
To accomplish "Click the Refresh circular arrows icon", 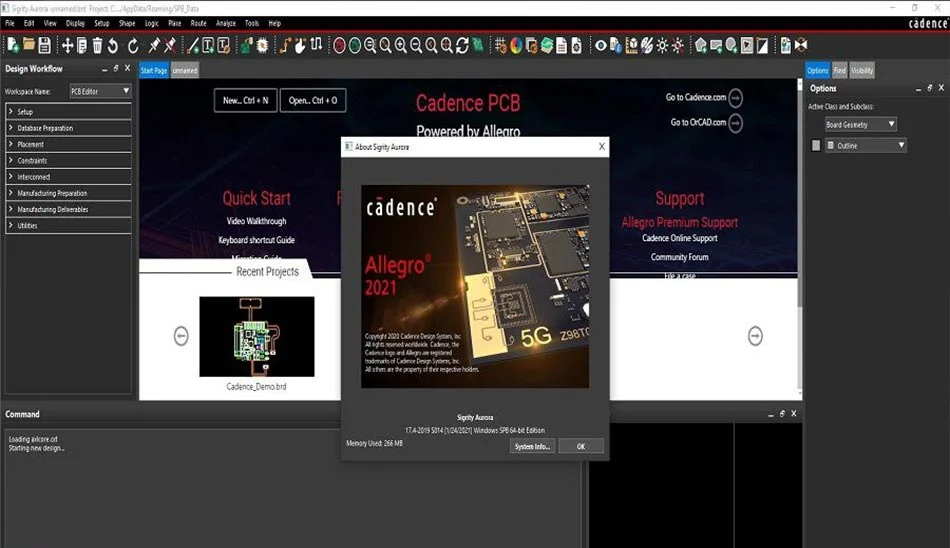I will pos(462,45).
